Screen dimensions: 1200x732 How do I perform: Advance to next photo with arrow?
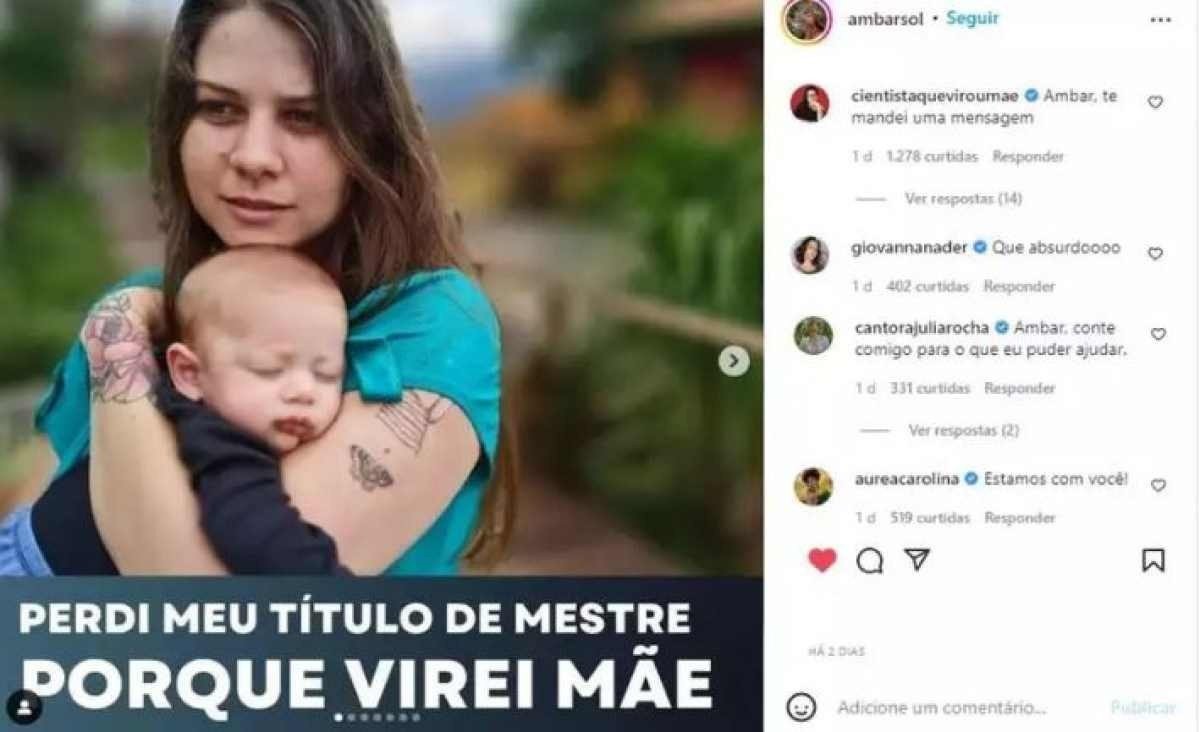coord(734,361)
